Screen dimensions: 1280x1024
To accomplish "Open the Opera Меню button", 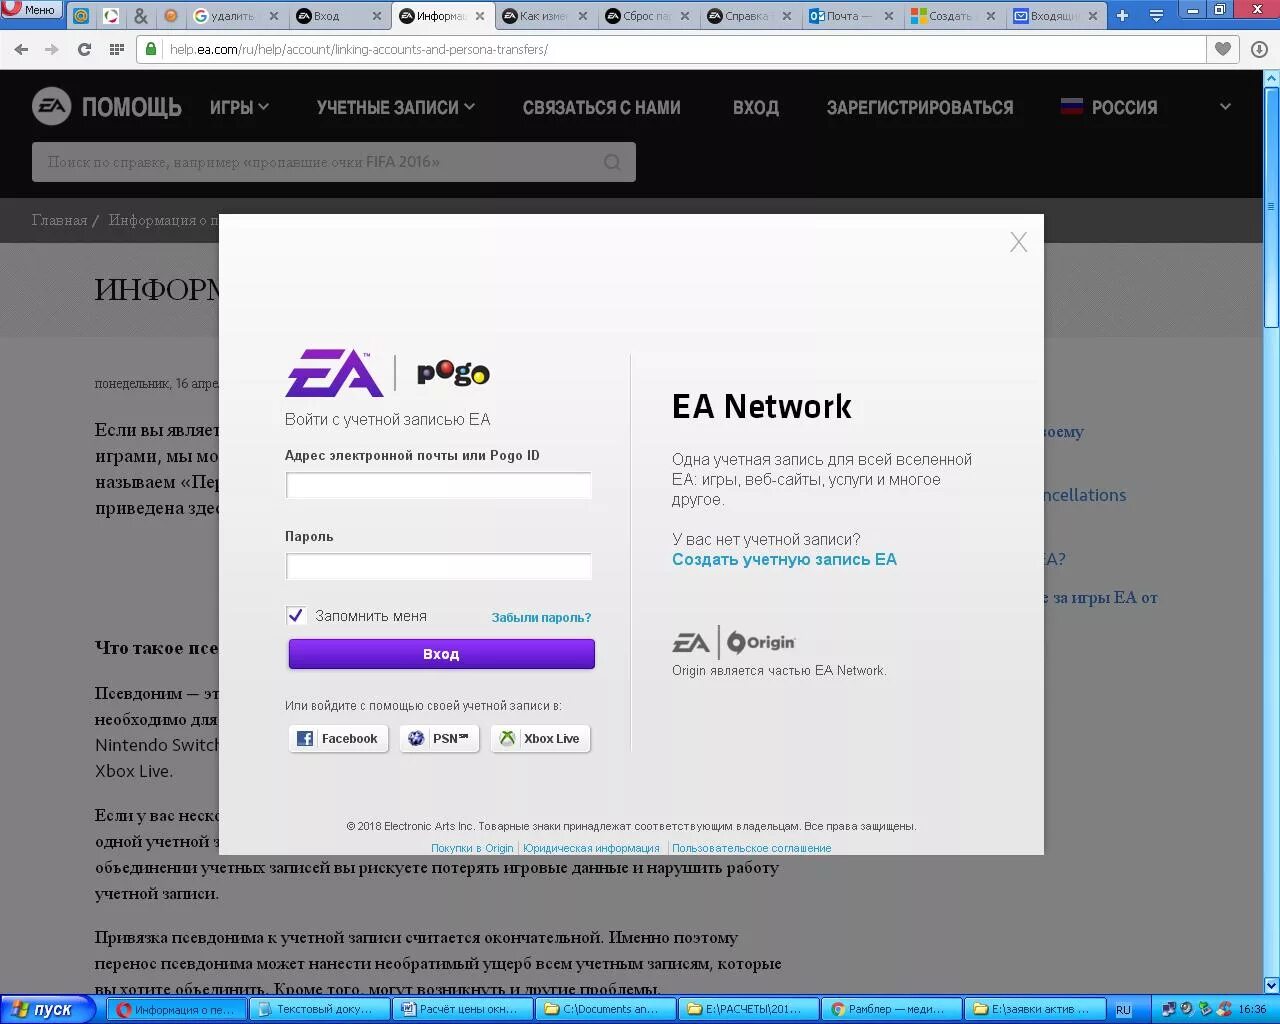I will tap(30, 10).
